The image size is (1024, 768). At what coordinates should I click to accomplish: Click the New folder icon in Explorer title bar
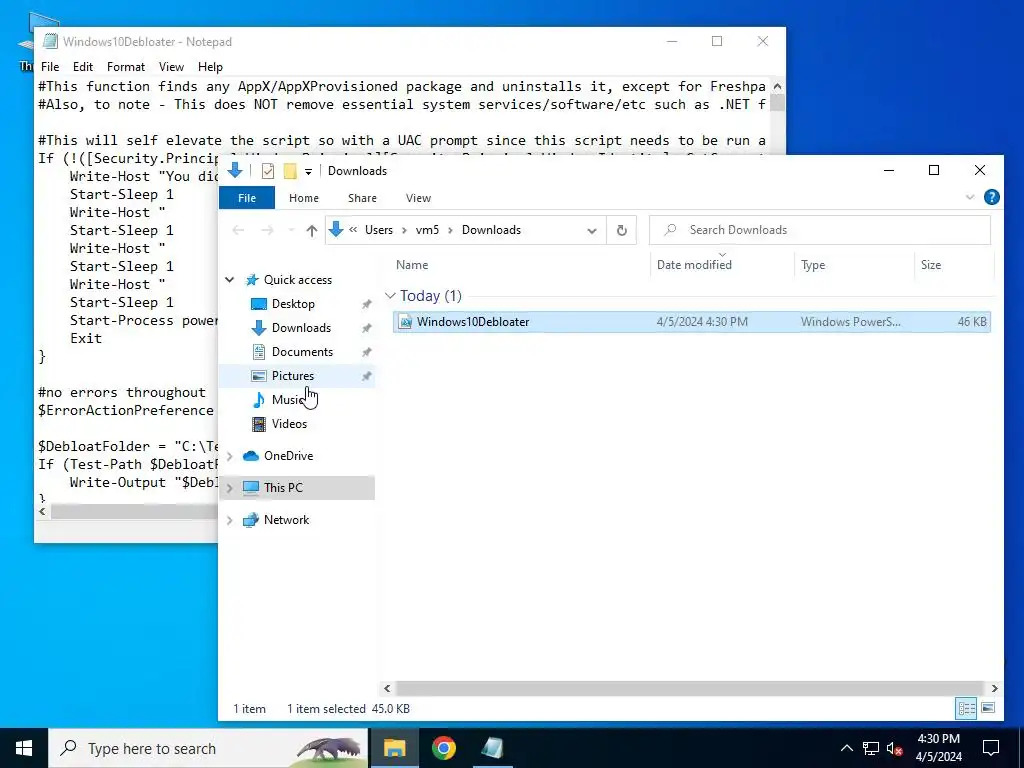pyautogui.click(x=290, y=171)
